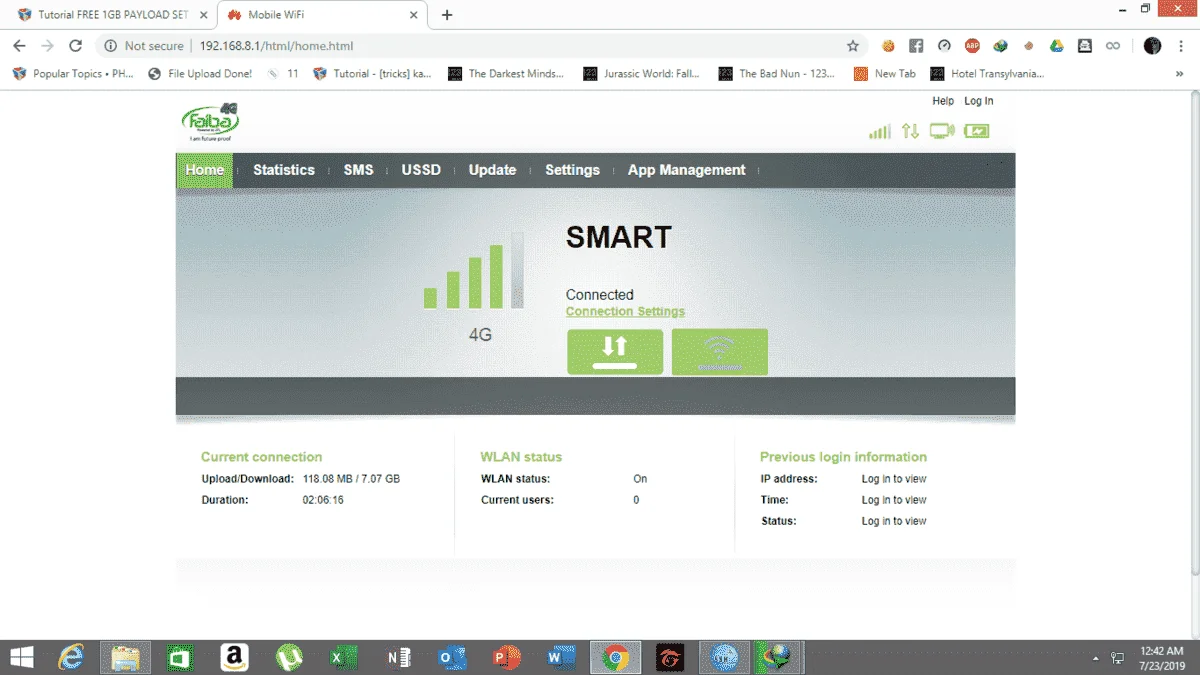Screen dimensions: 1200x675
Task: Open File Explorer from taskbar
Action: [125, 657]
